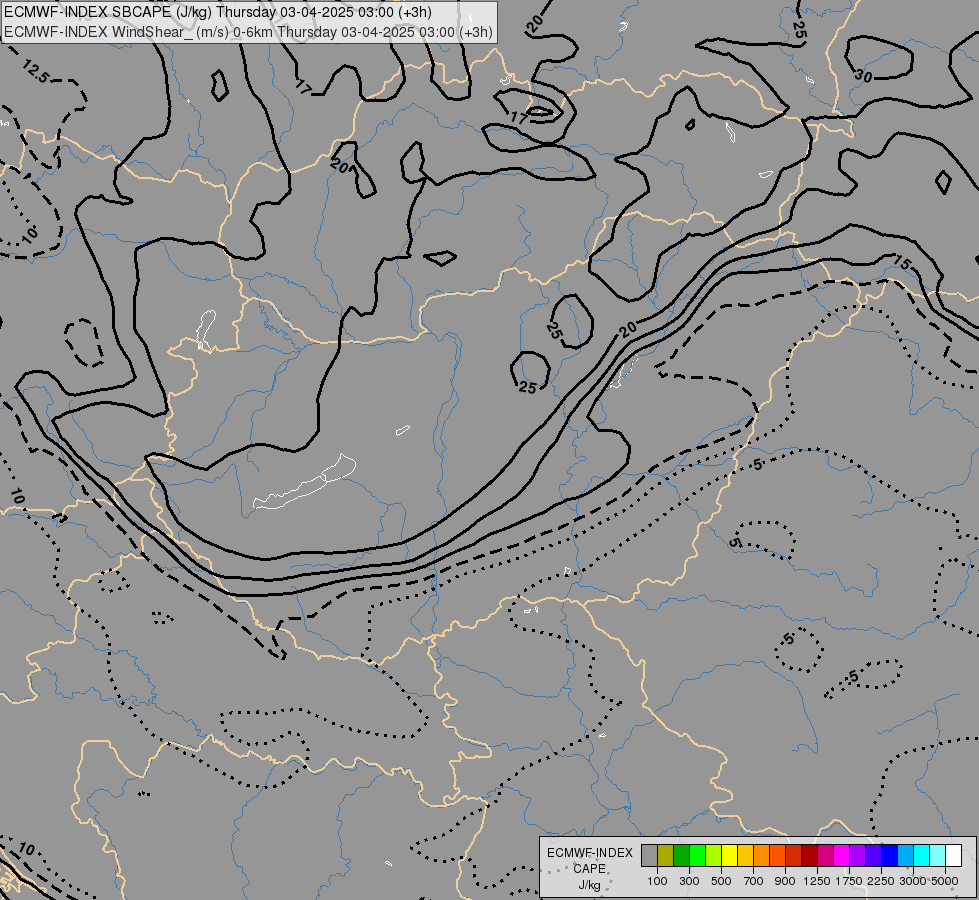Click the "30" wind shear contour label
Image resolution: width=979 pixels, height=900 pixels.
(863, 76)
